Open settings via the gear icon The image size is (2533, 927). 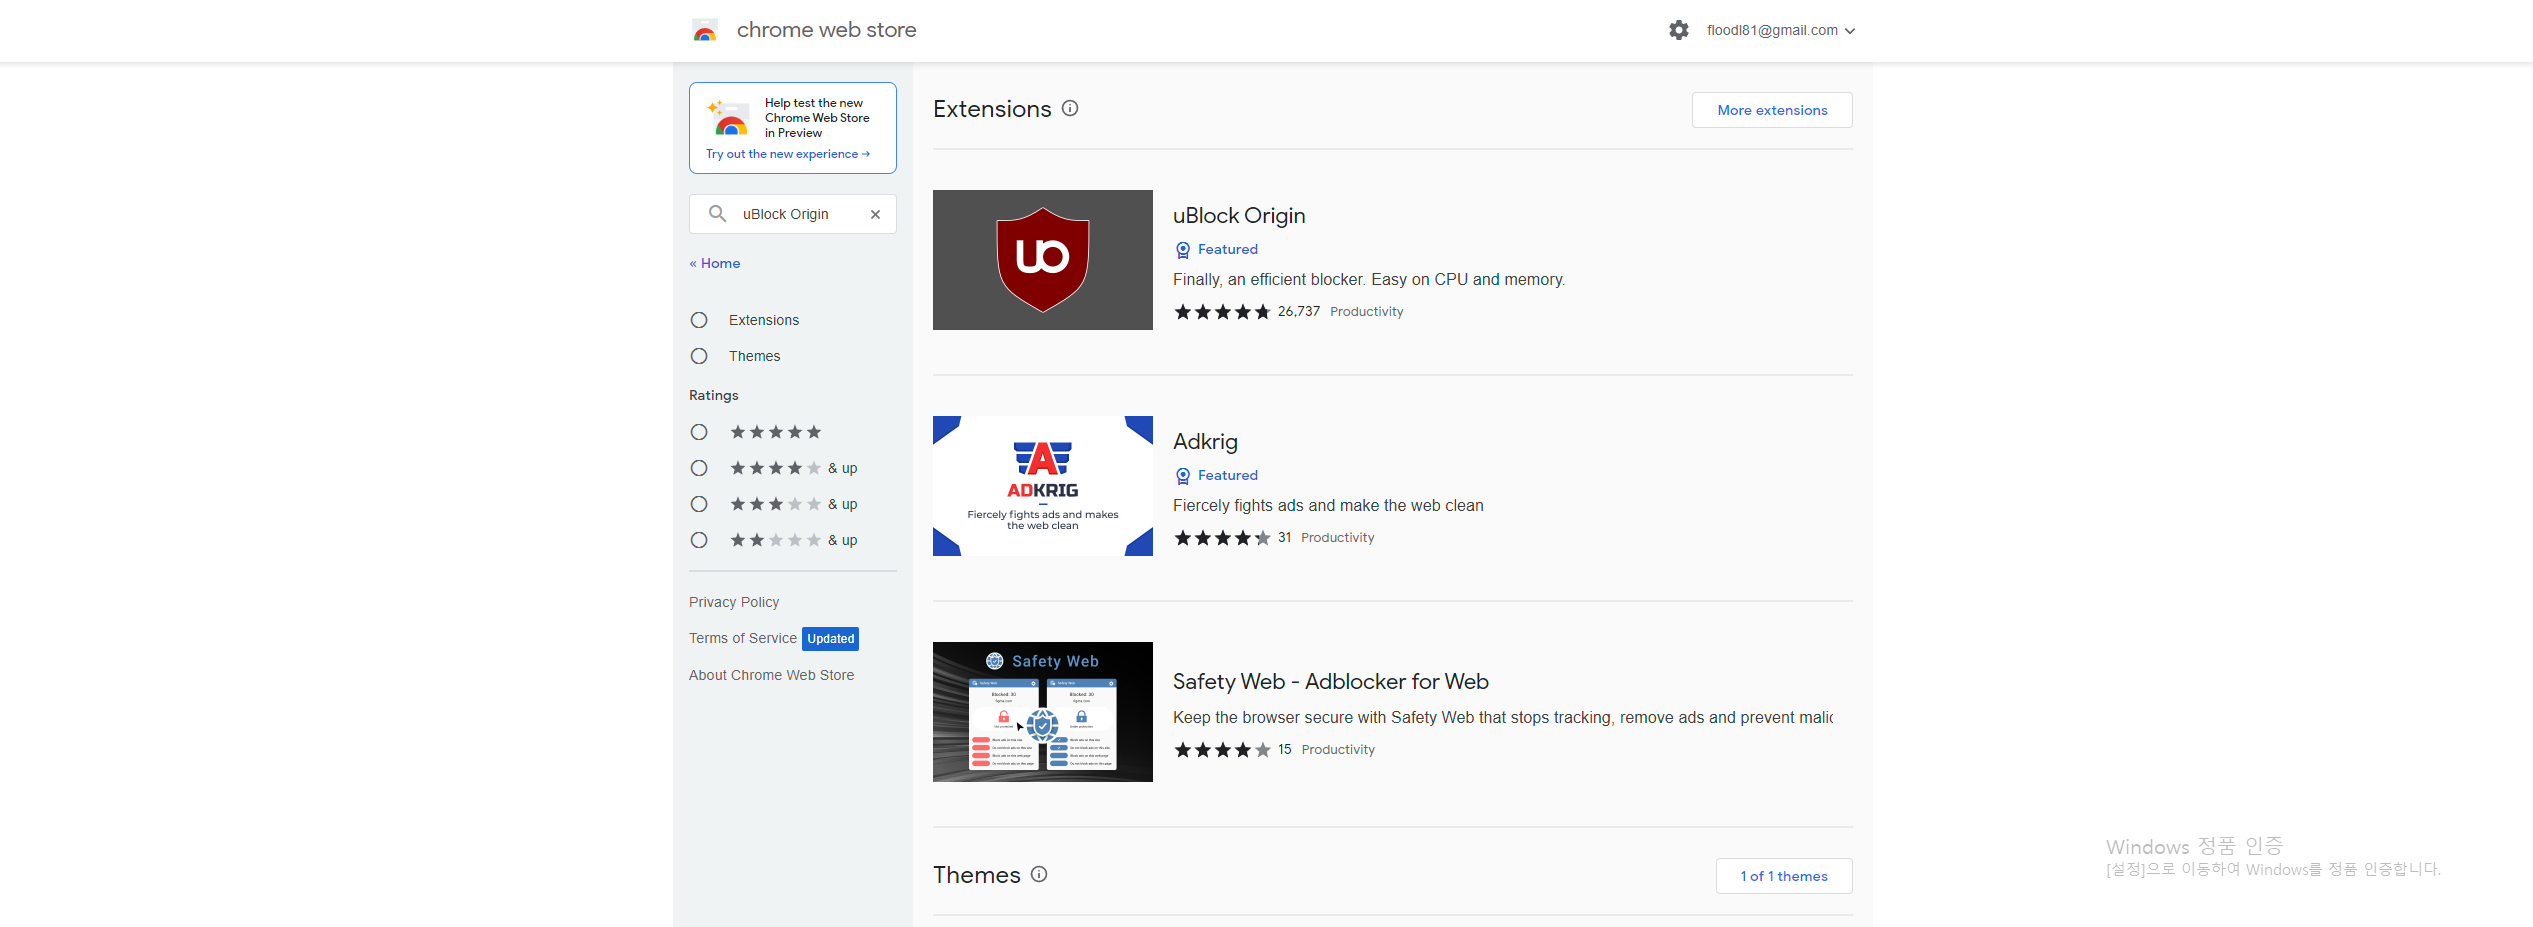(x=1679, y=30)
